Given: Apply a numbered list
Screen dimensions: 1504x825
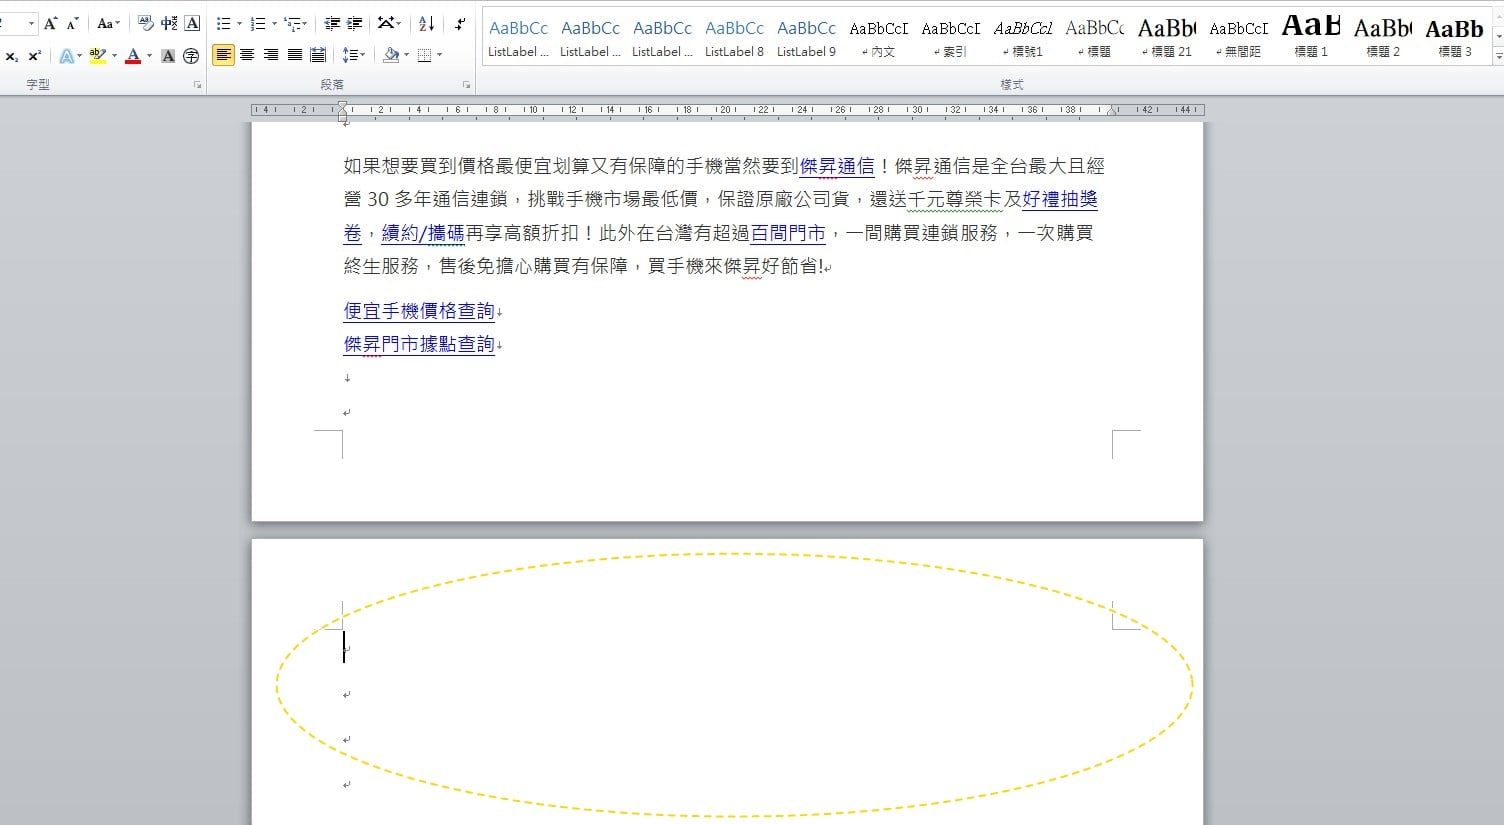Looking at the screenshot, I should click(258, 24).
